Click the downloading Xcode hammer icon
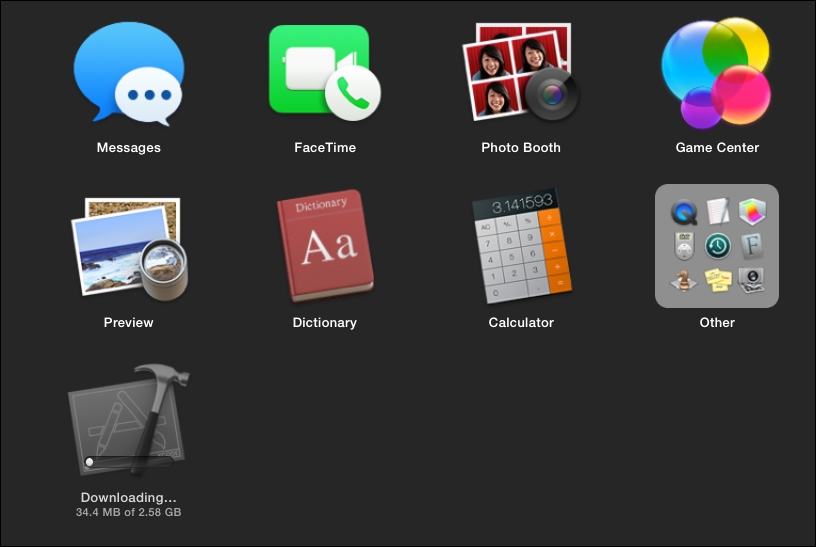 (x=129, y=419)
